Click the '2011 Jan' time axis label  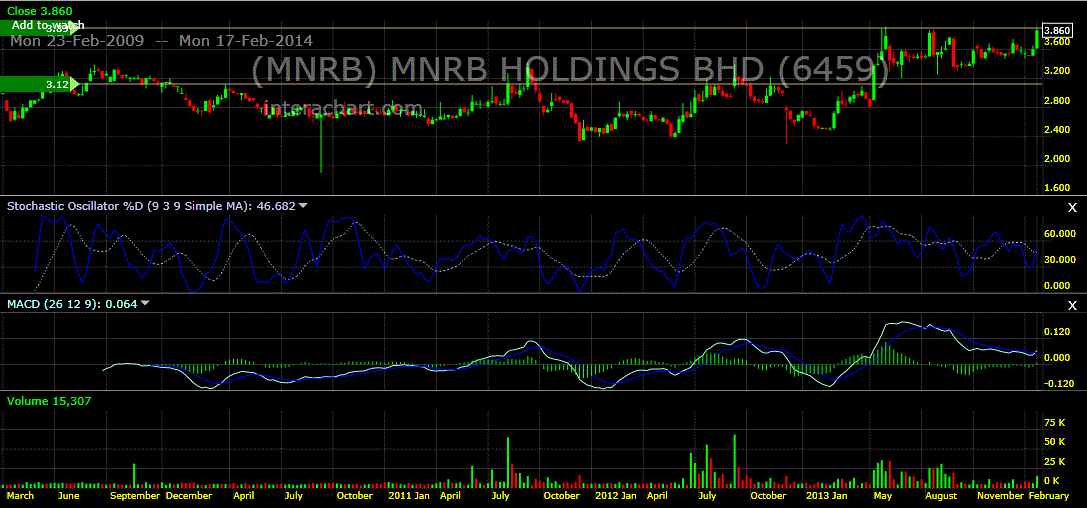[x=407, y=496]
